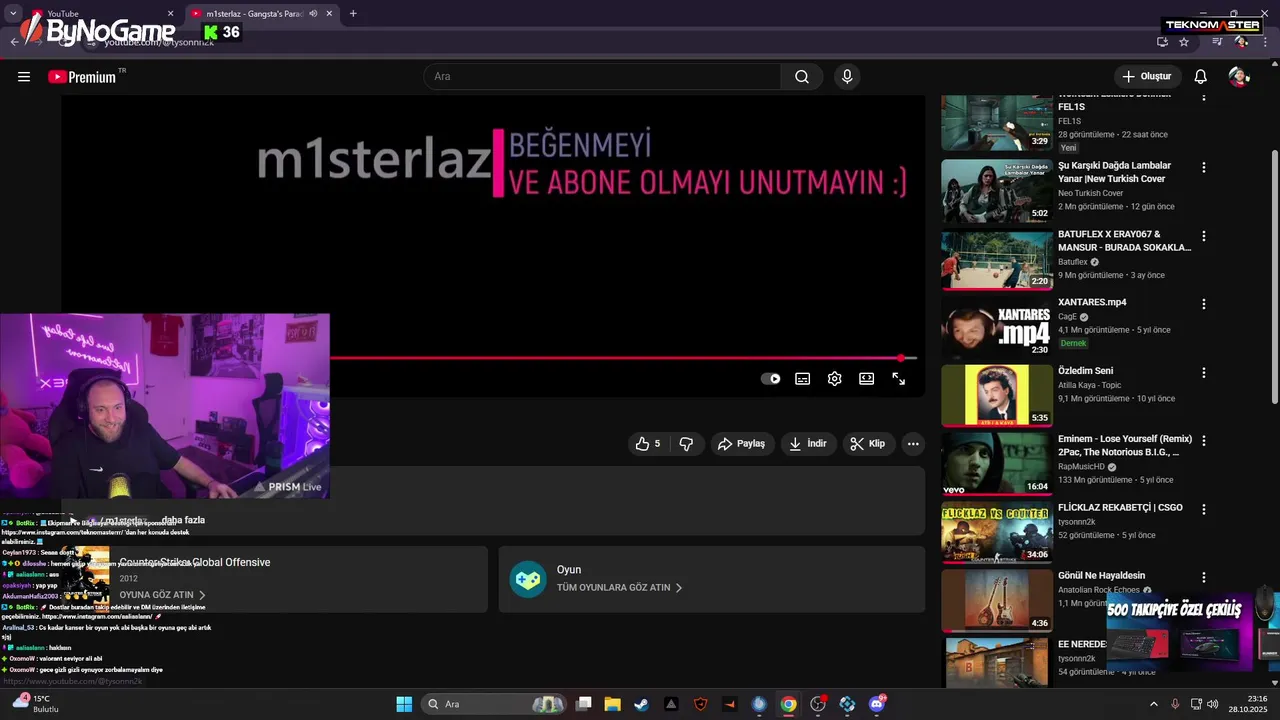Screen dimensions: 1280x720
Task: Open options for Şu Karşıki Dağda video
Action: [1204, 168]
